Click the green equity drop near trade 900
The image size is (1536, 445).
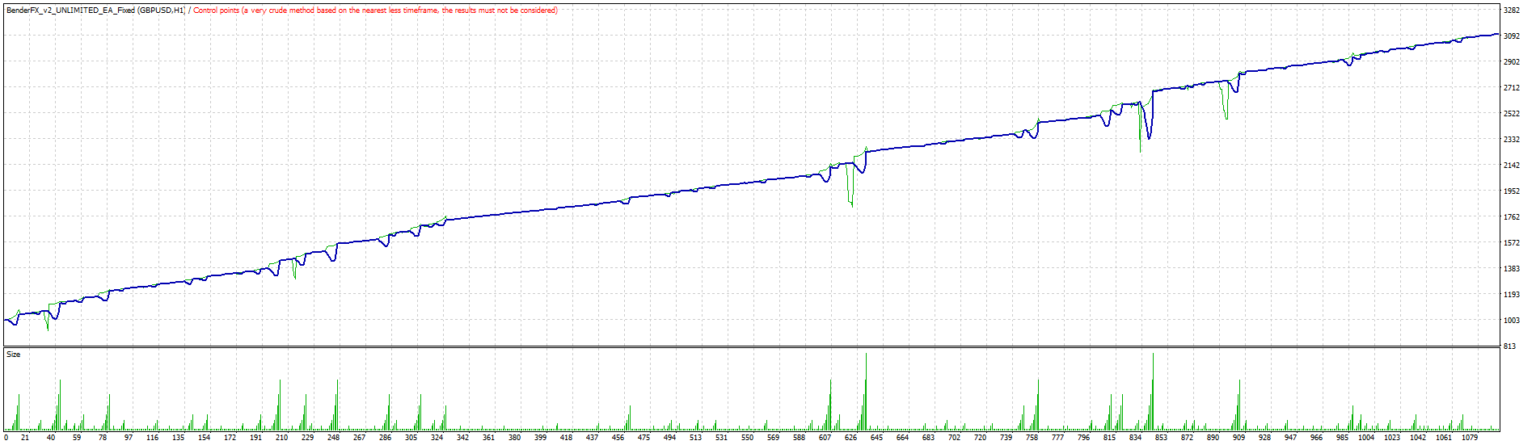(x=1226, y=115)
